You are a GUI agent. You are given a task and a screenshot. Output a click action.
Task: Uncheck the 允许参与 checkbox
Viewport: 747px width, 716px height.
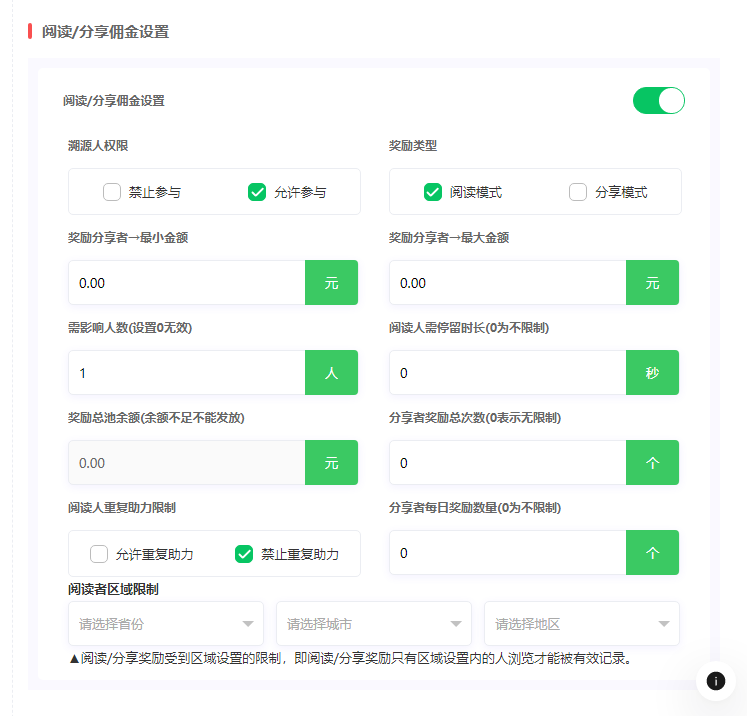257,192
